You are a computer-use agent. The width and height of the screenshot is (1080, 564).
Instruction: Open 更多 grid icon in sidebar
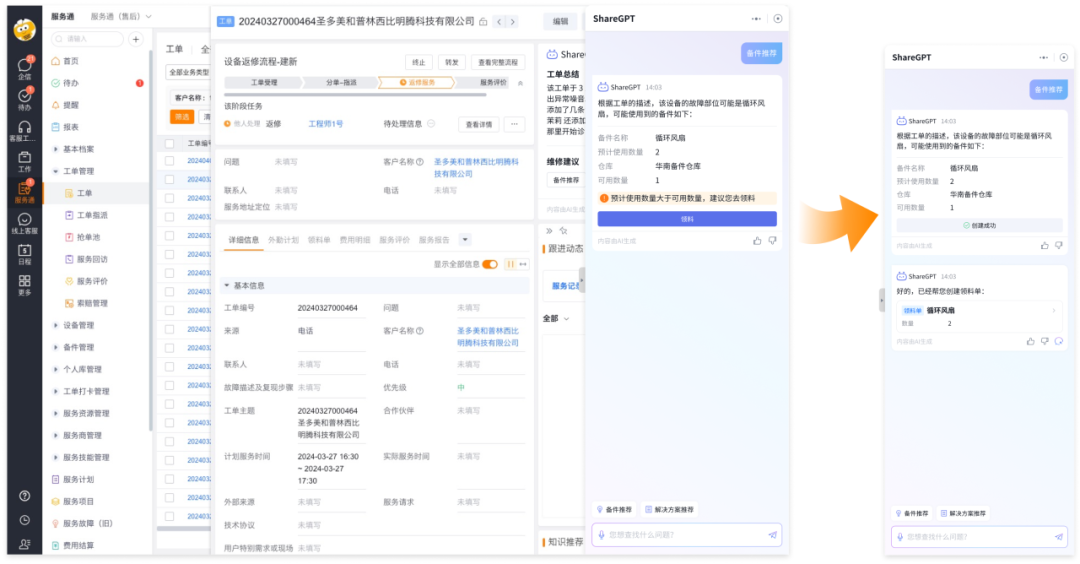click(24, 284)
